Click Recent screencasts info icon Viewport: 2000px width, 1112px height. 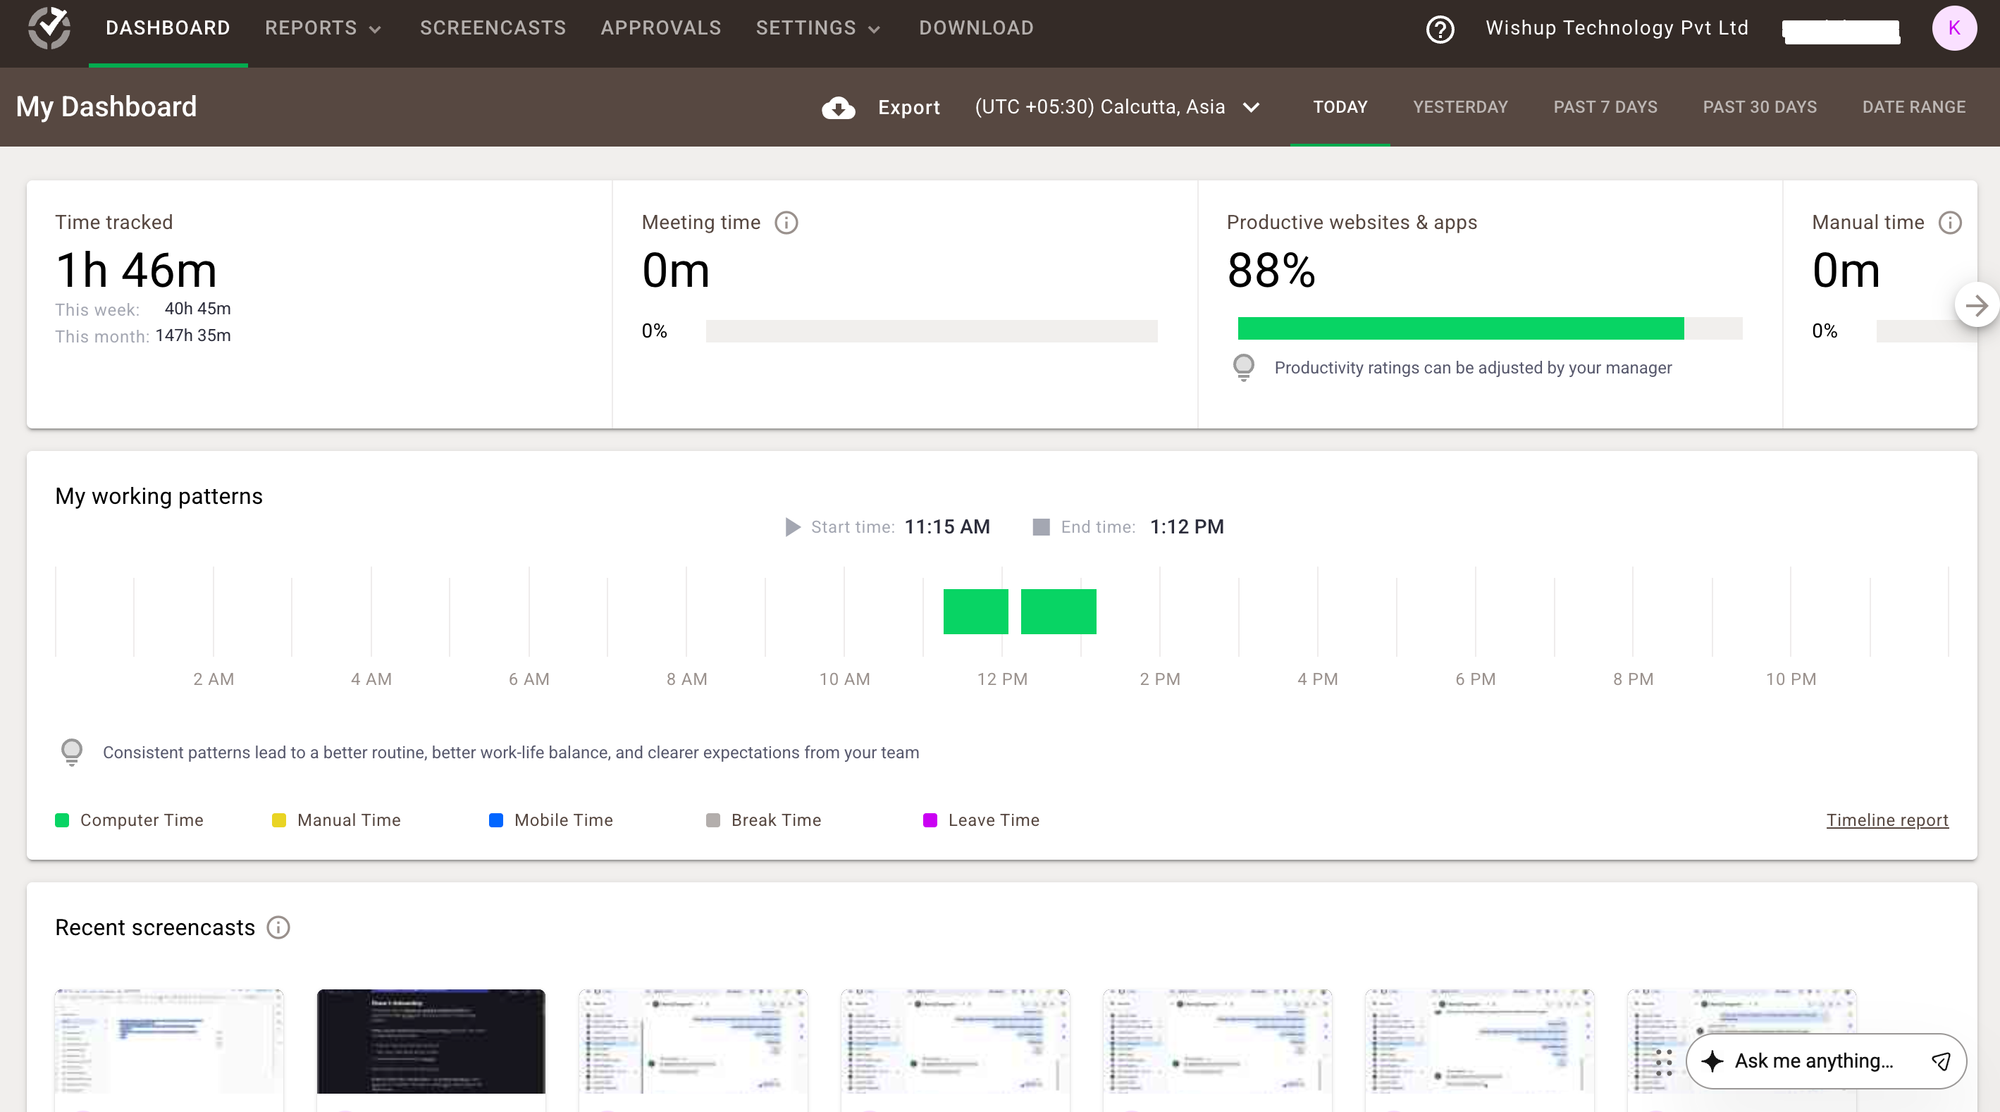279,928
